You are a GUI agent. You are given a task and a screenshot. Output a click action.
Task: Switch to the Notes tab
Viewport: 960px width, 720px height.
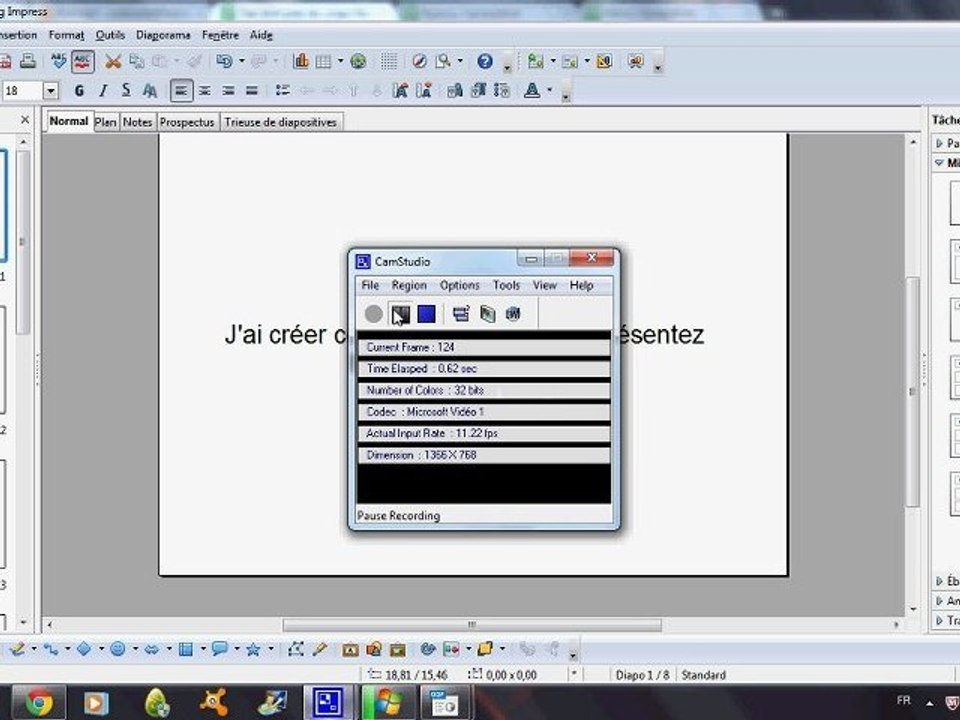click(x=137, y=122)
